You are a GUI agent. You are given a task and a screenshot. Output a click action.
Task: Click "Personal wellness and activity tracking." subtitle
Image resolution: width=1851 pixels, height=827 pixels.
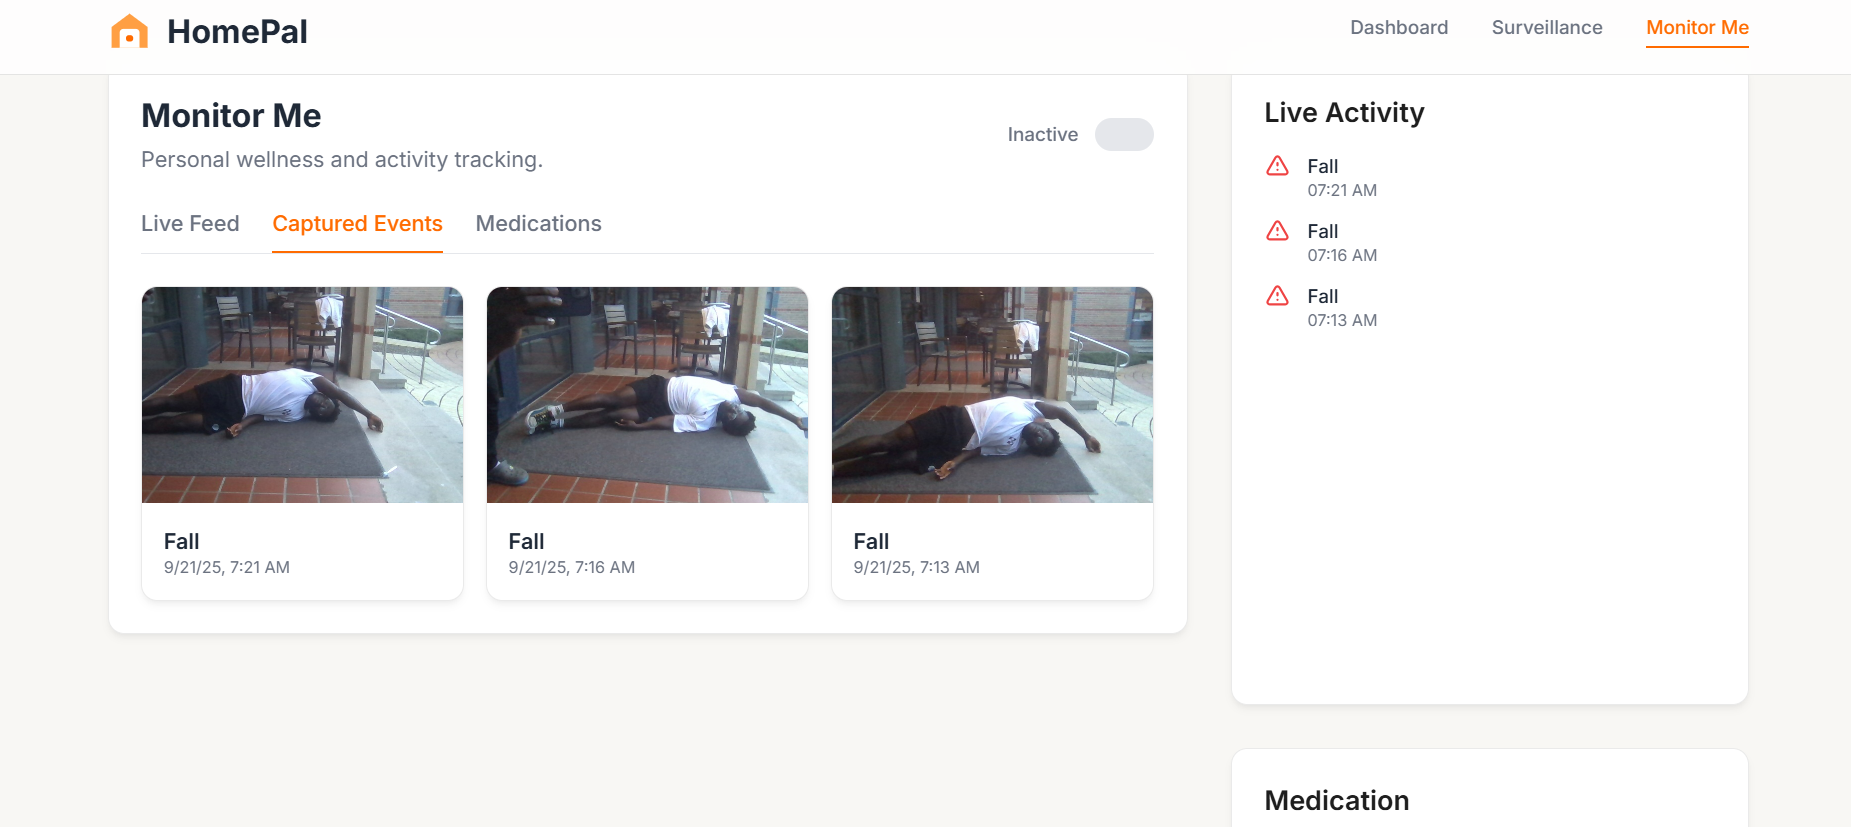click(342, 160)
